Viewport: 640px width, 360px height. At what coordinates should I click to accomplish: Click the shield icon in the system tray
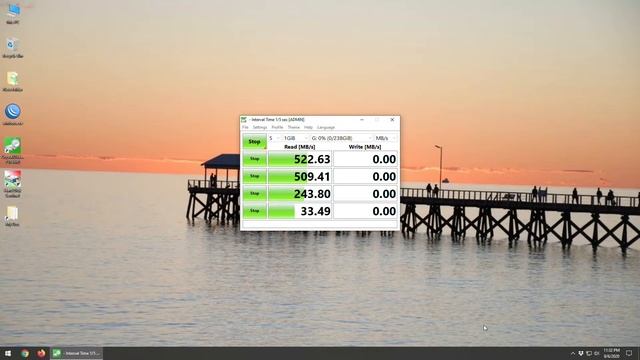point(581,353)
